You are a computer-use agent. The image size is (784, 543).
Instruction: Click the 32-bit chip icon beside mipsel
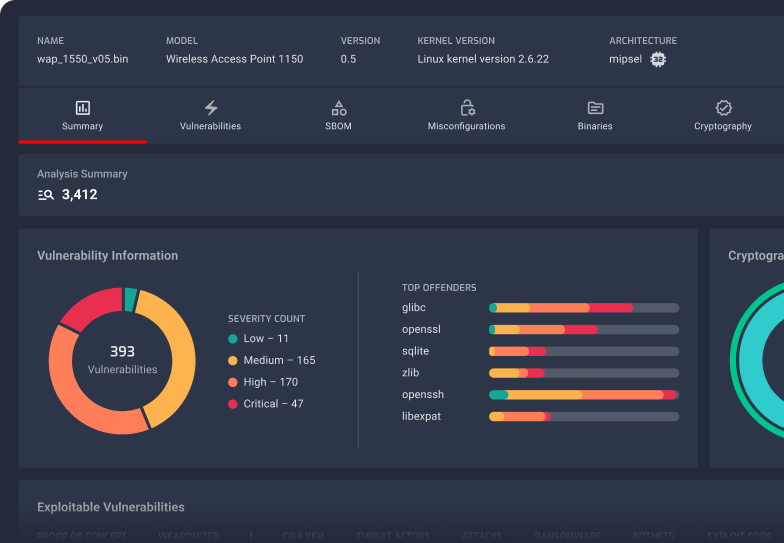[x=658, y=60]
